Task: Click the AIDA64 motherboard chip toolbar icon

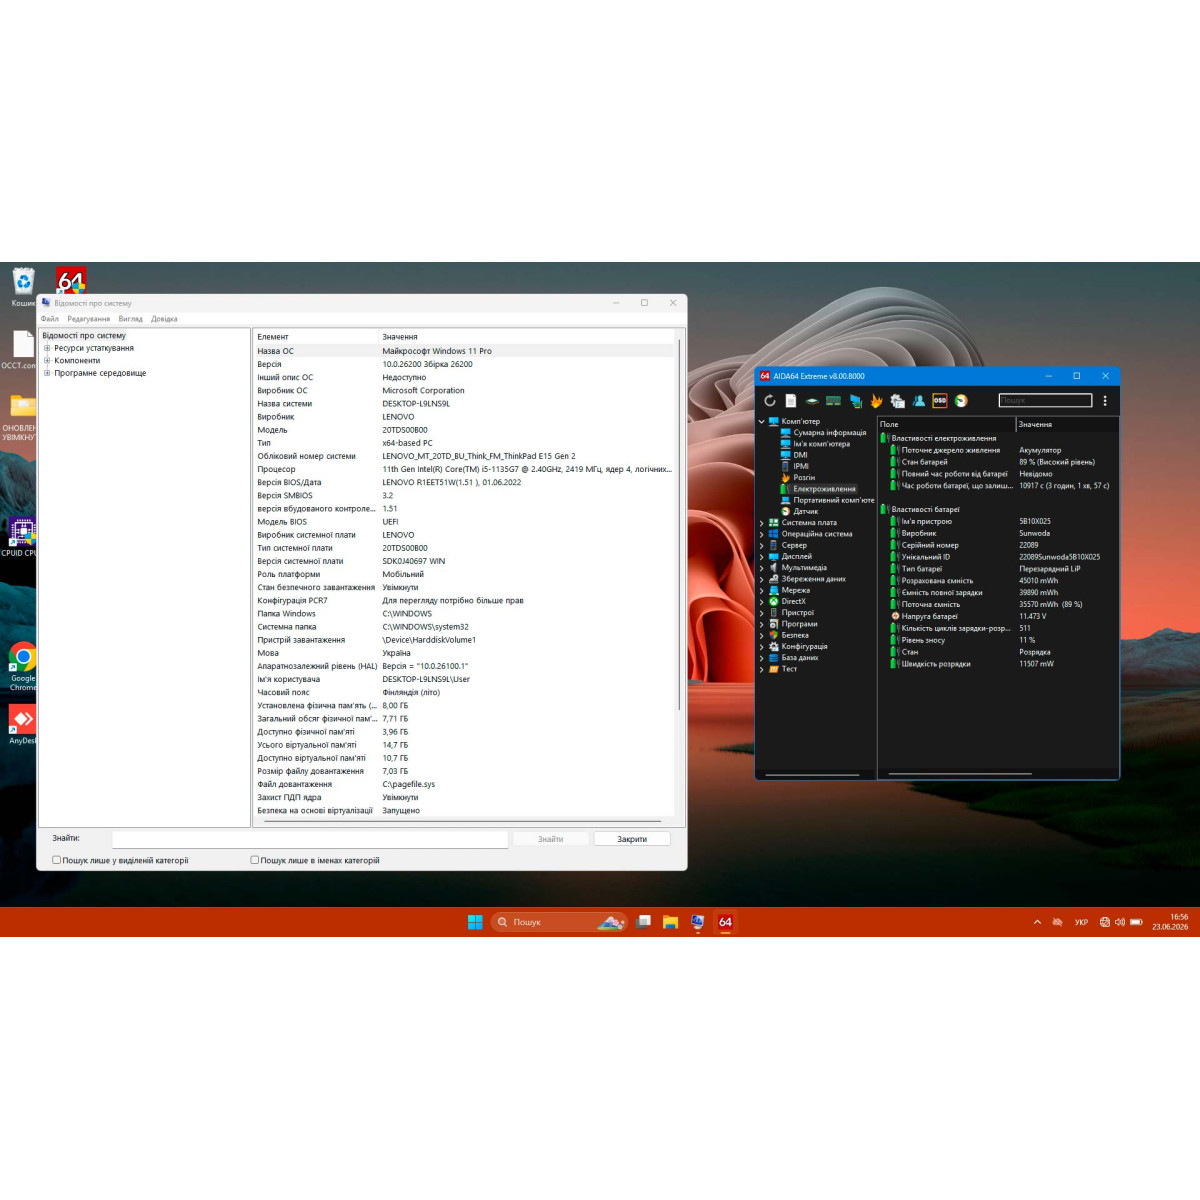Action: click(x=812, y=401)
